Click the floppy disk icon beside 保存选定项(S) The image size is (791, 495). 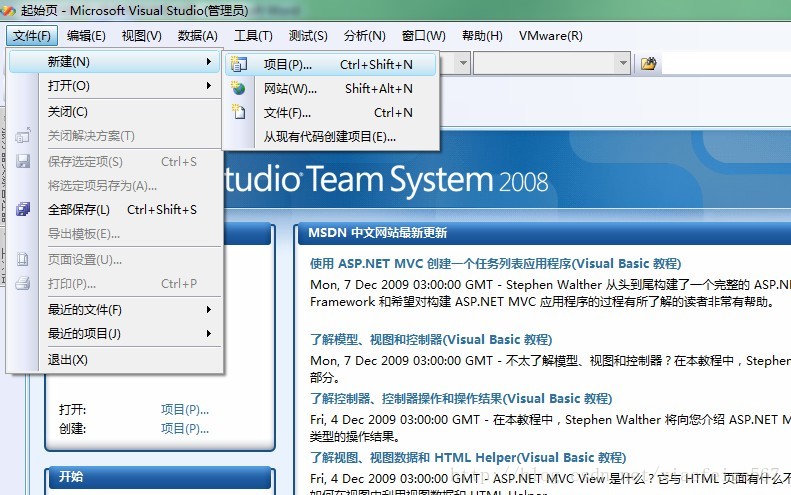click(23, 161)
